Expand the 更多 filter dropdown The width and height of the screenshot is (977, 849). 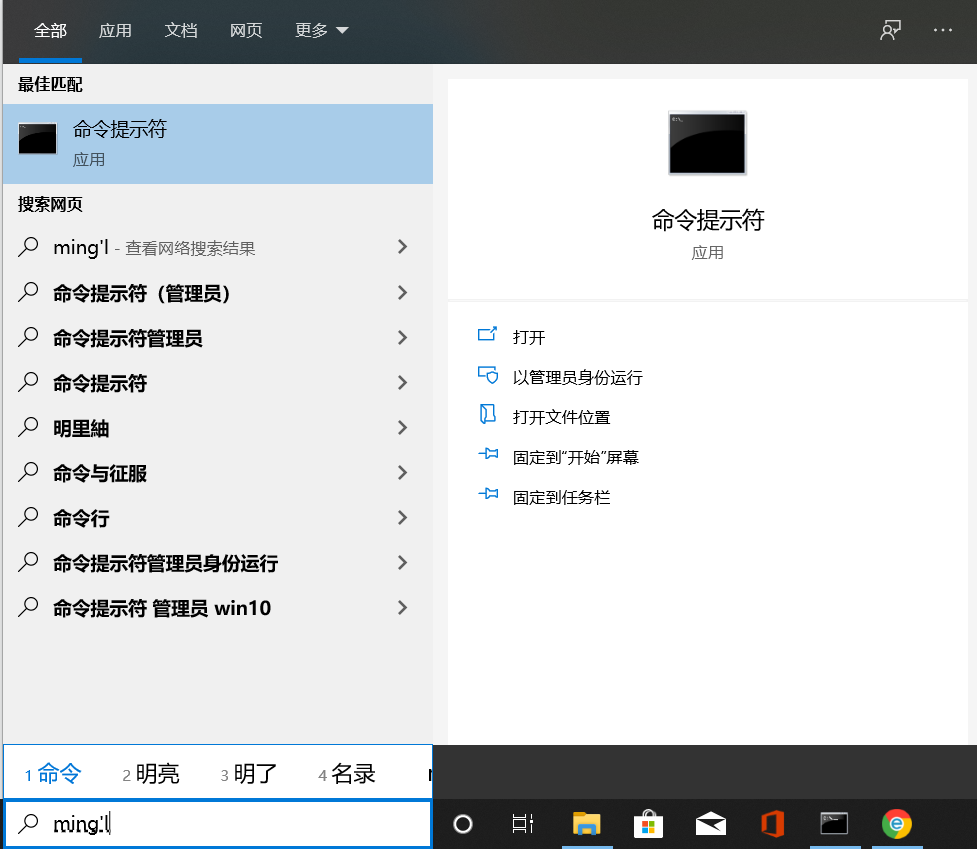[322, 30]
